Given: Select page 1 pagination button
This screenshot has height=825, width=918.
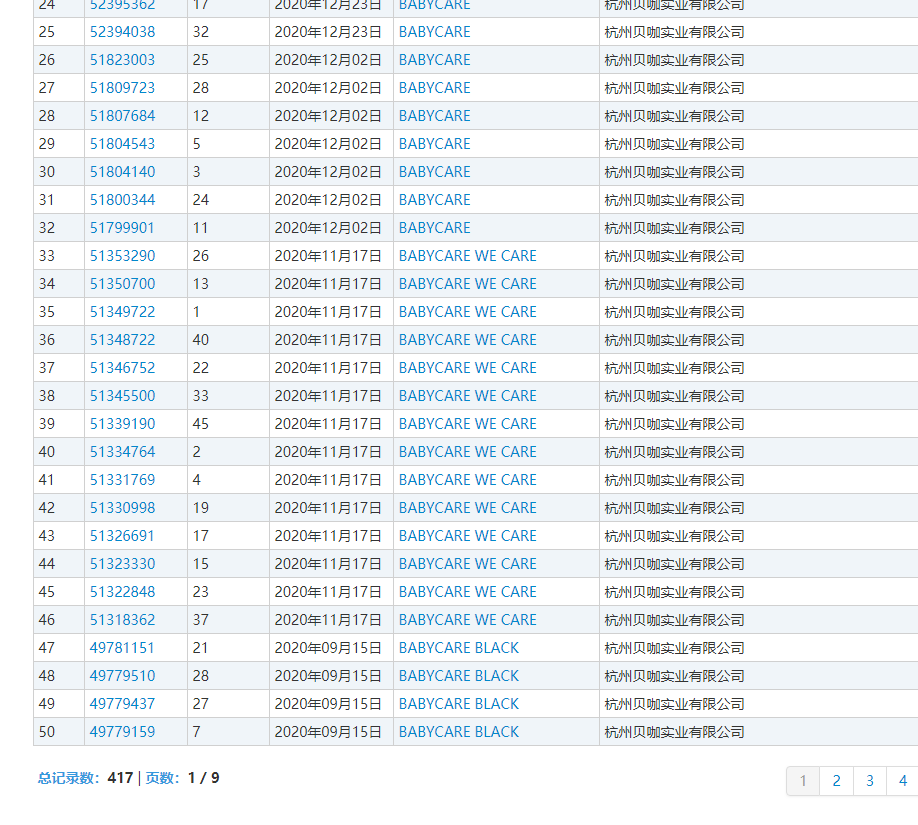Looking at the screenshot, I should 803,781.
